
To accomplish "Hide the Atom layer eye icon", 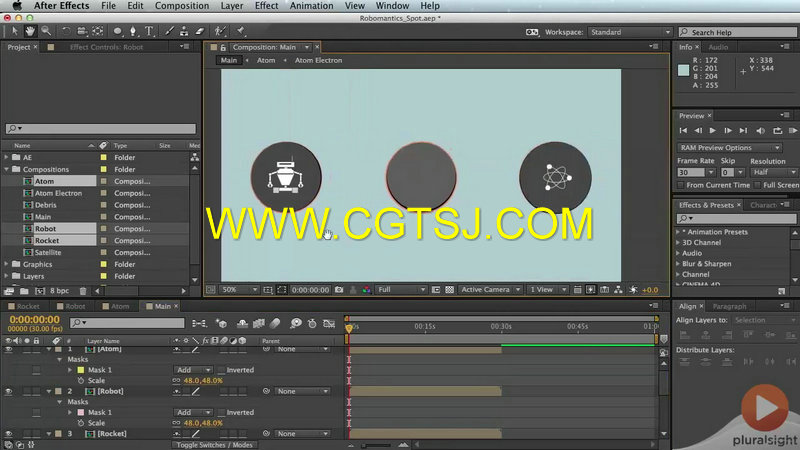I will click(8, 349).
